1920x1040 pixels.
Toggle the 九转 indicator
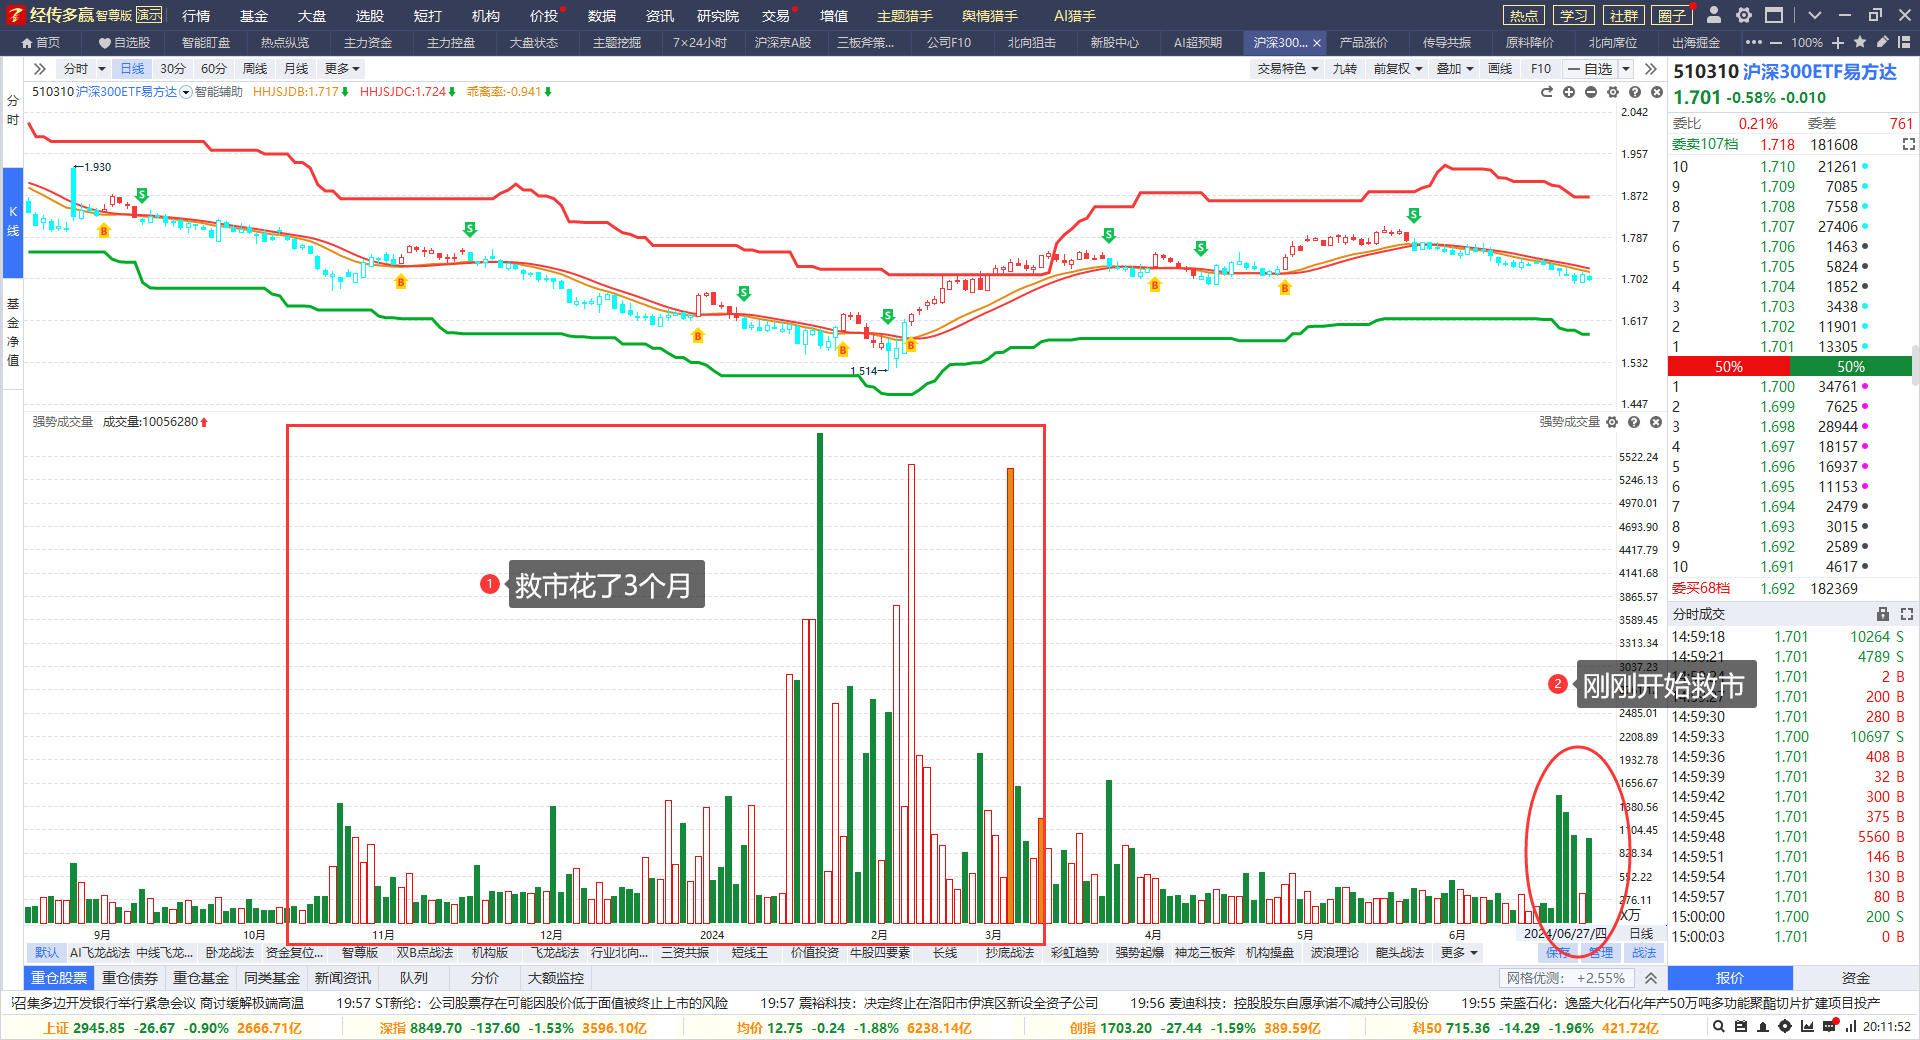coord(1345,69)
